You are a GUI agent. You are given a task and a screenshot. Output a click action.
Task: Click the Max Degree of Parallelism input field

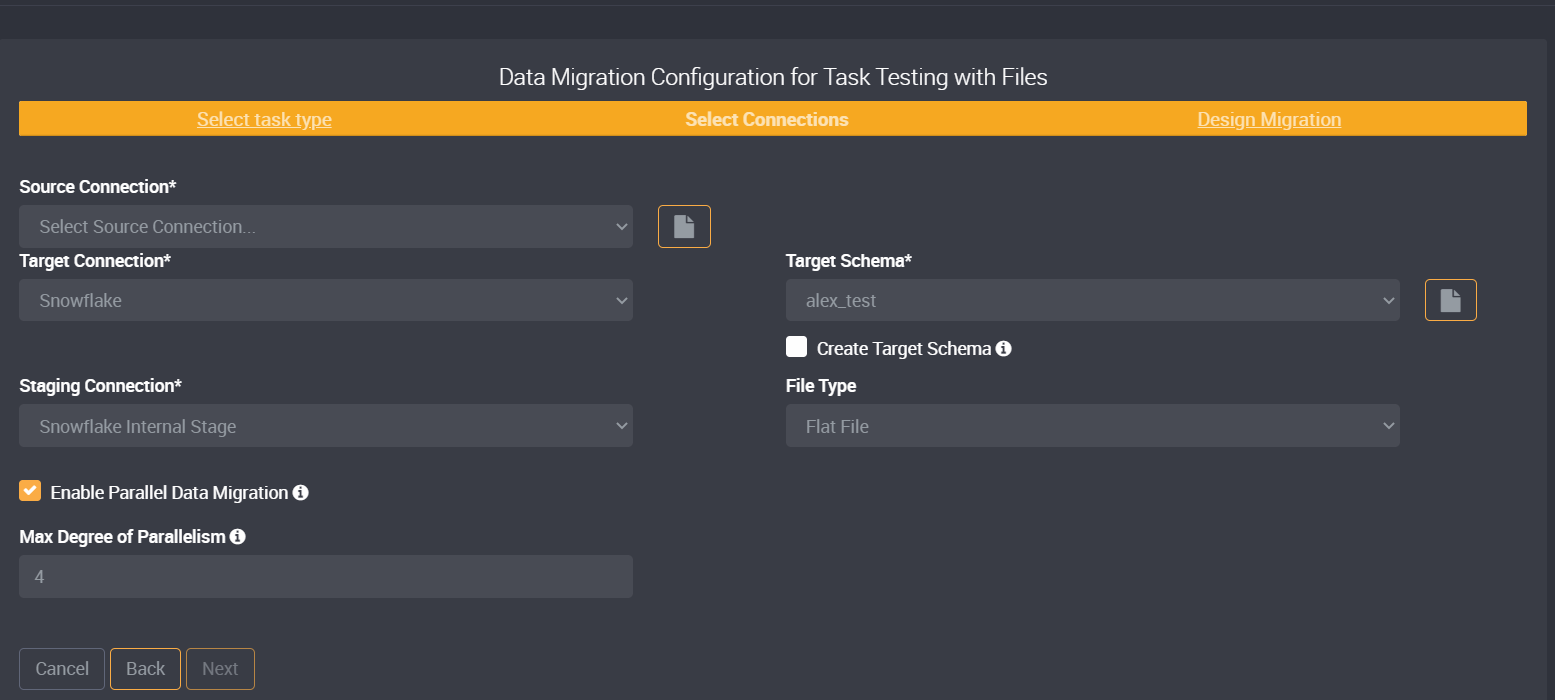click(x=326, y=577)
